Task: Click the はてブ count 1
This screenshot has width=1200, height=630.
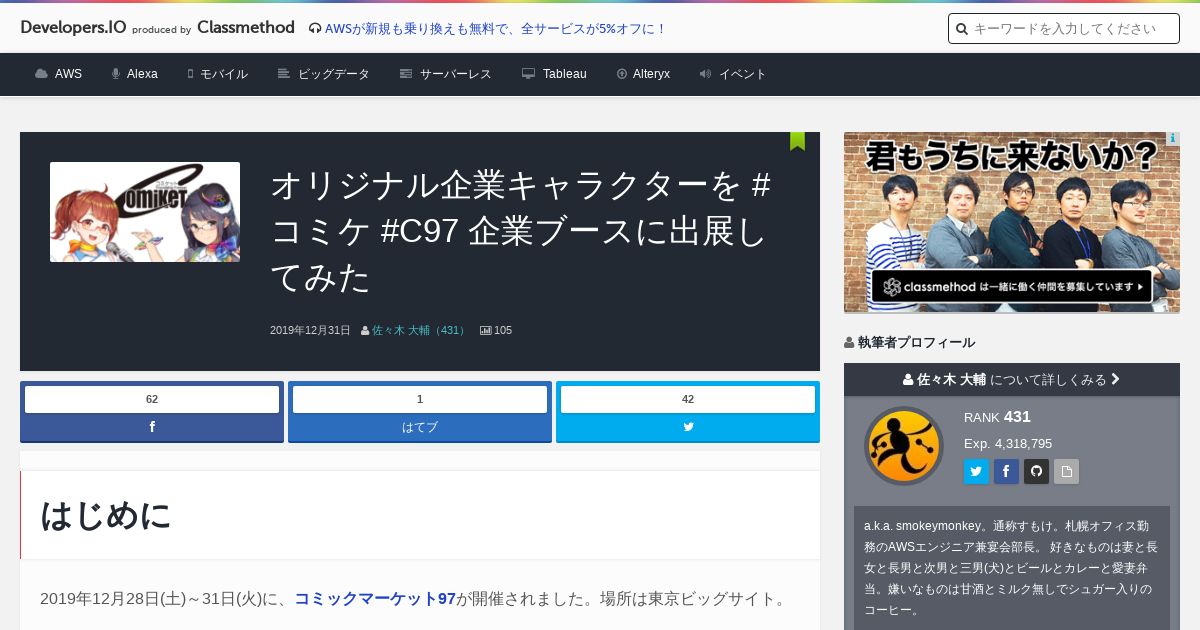Action: tap(420, 399)
